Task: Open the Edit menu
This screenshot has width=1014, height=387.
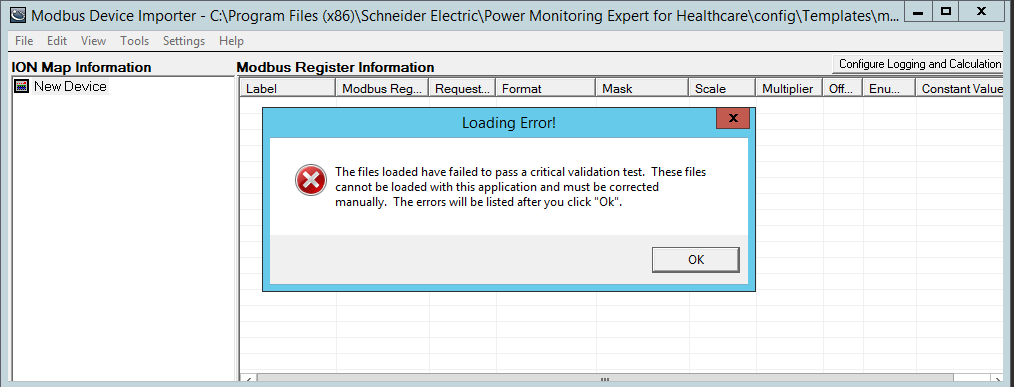Action: click(x=57, y=41)
